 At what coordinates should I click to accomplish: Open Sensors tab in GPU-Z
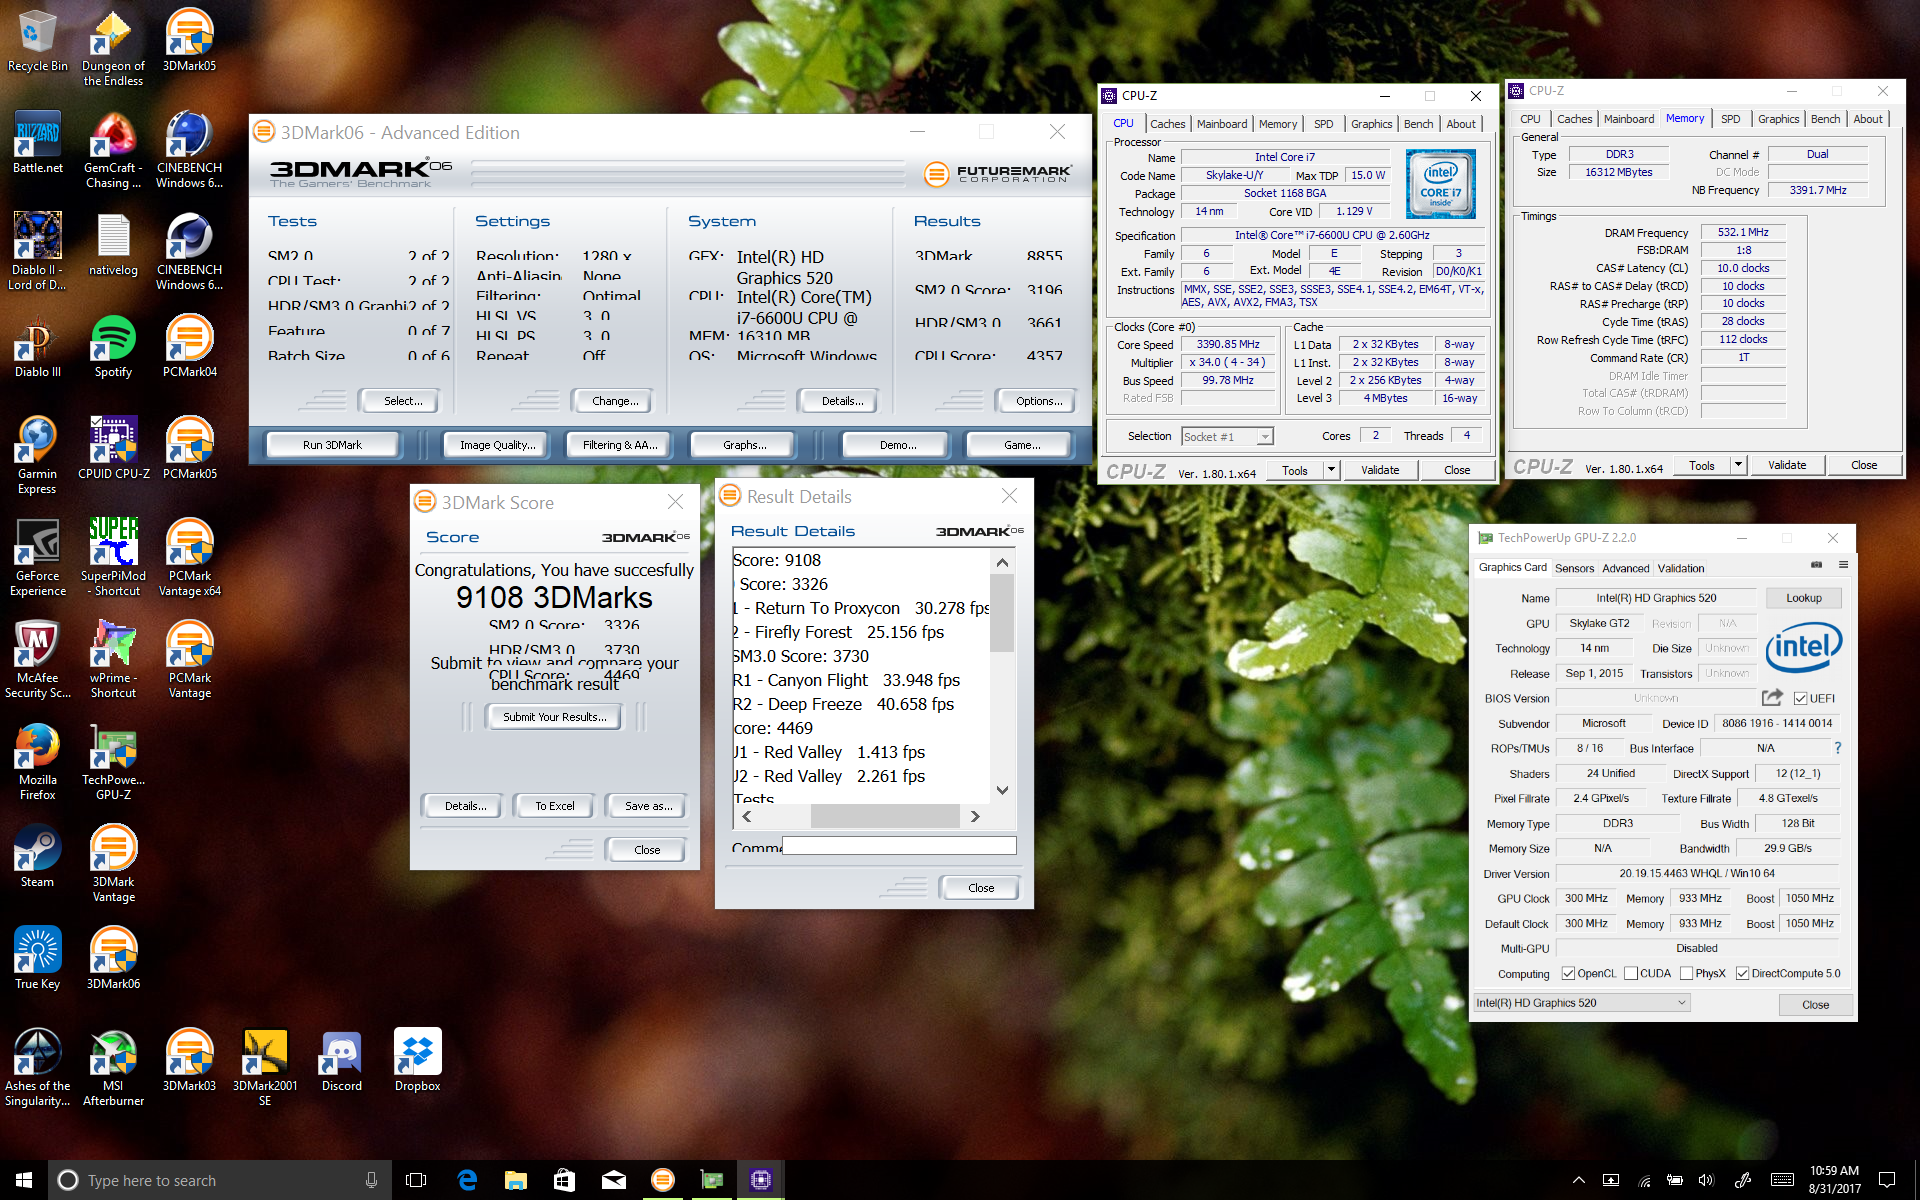pyautogui.click(x=1574, y=568)
